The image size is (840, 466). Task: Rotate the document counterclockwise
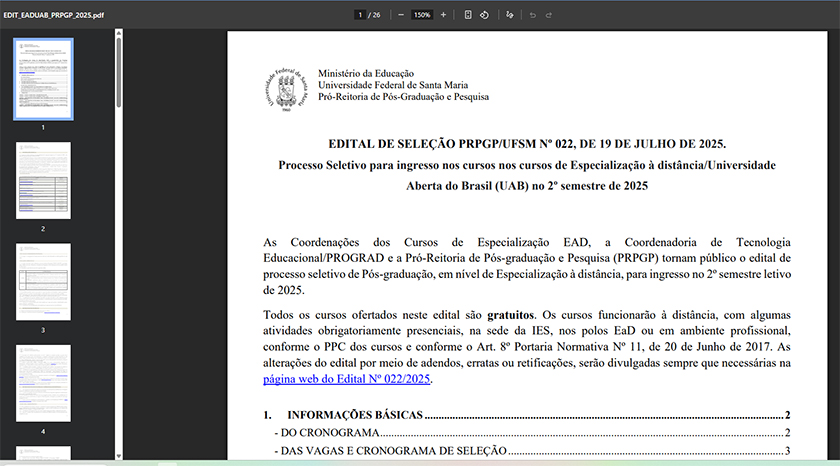pyautogui.click(x=484, y=15)
